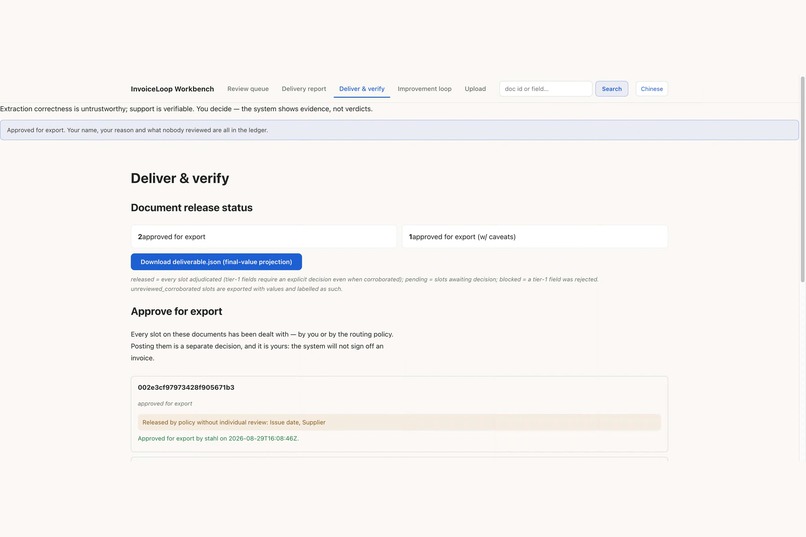Download deliverable.json final-value projection
The width and height of the screenshot is (806, 537).
(216, 262)
